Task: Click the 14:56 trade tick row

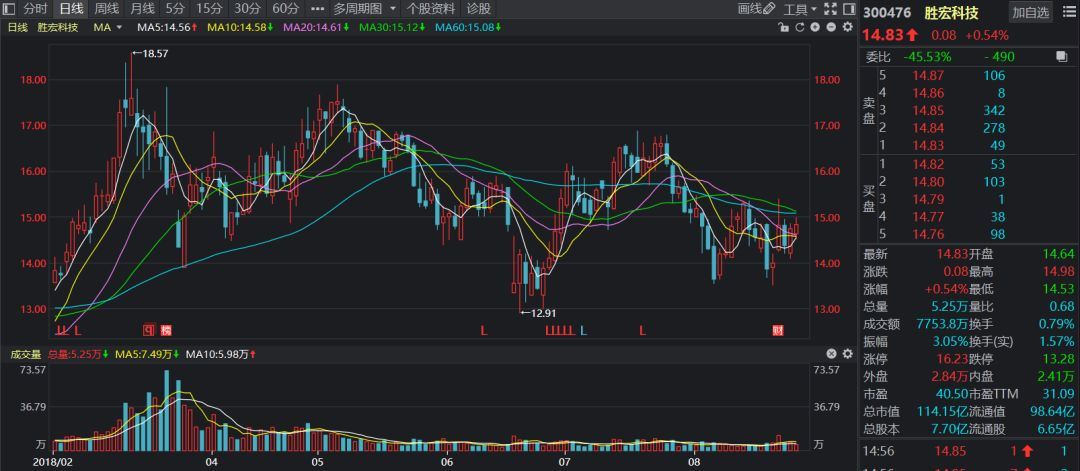Action: pos(969,452)
